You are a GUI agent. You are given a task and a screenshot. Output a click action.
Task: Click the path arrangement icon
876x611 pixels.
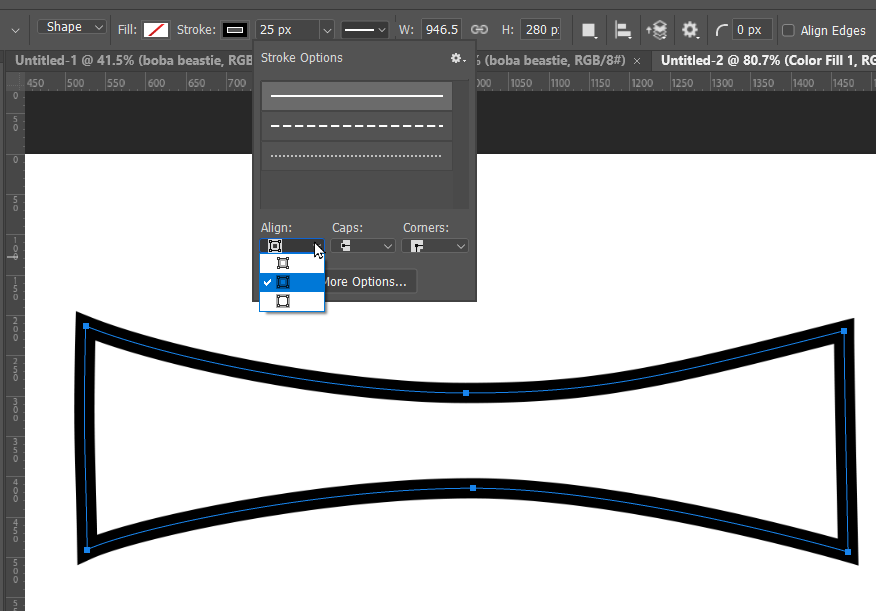point(656,30)
